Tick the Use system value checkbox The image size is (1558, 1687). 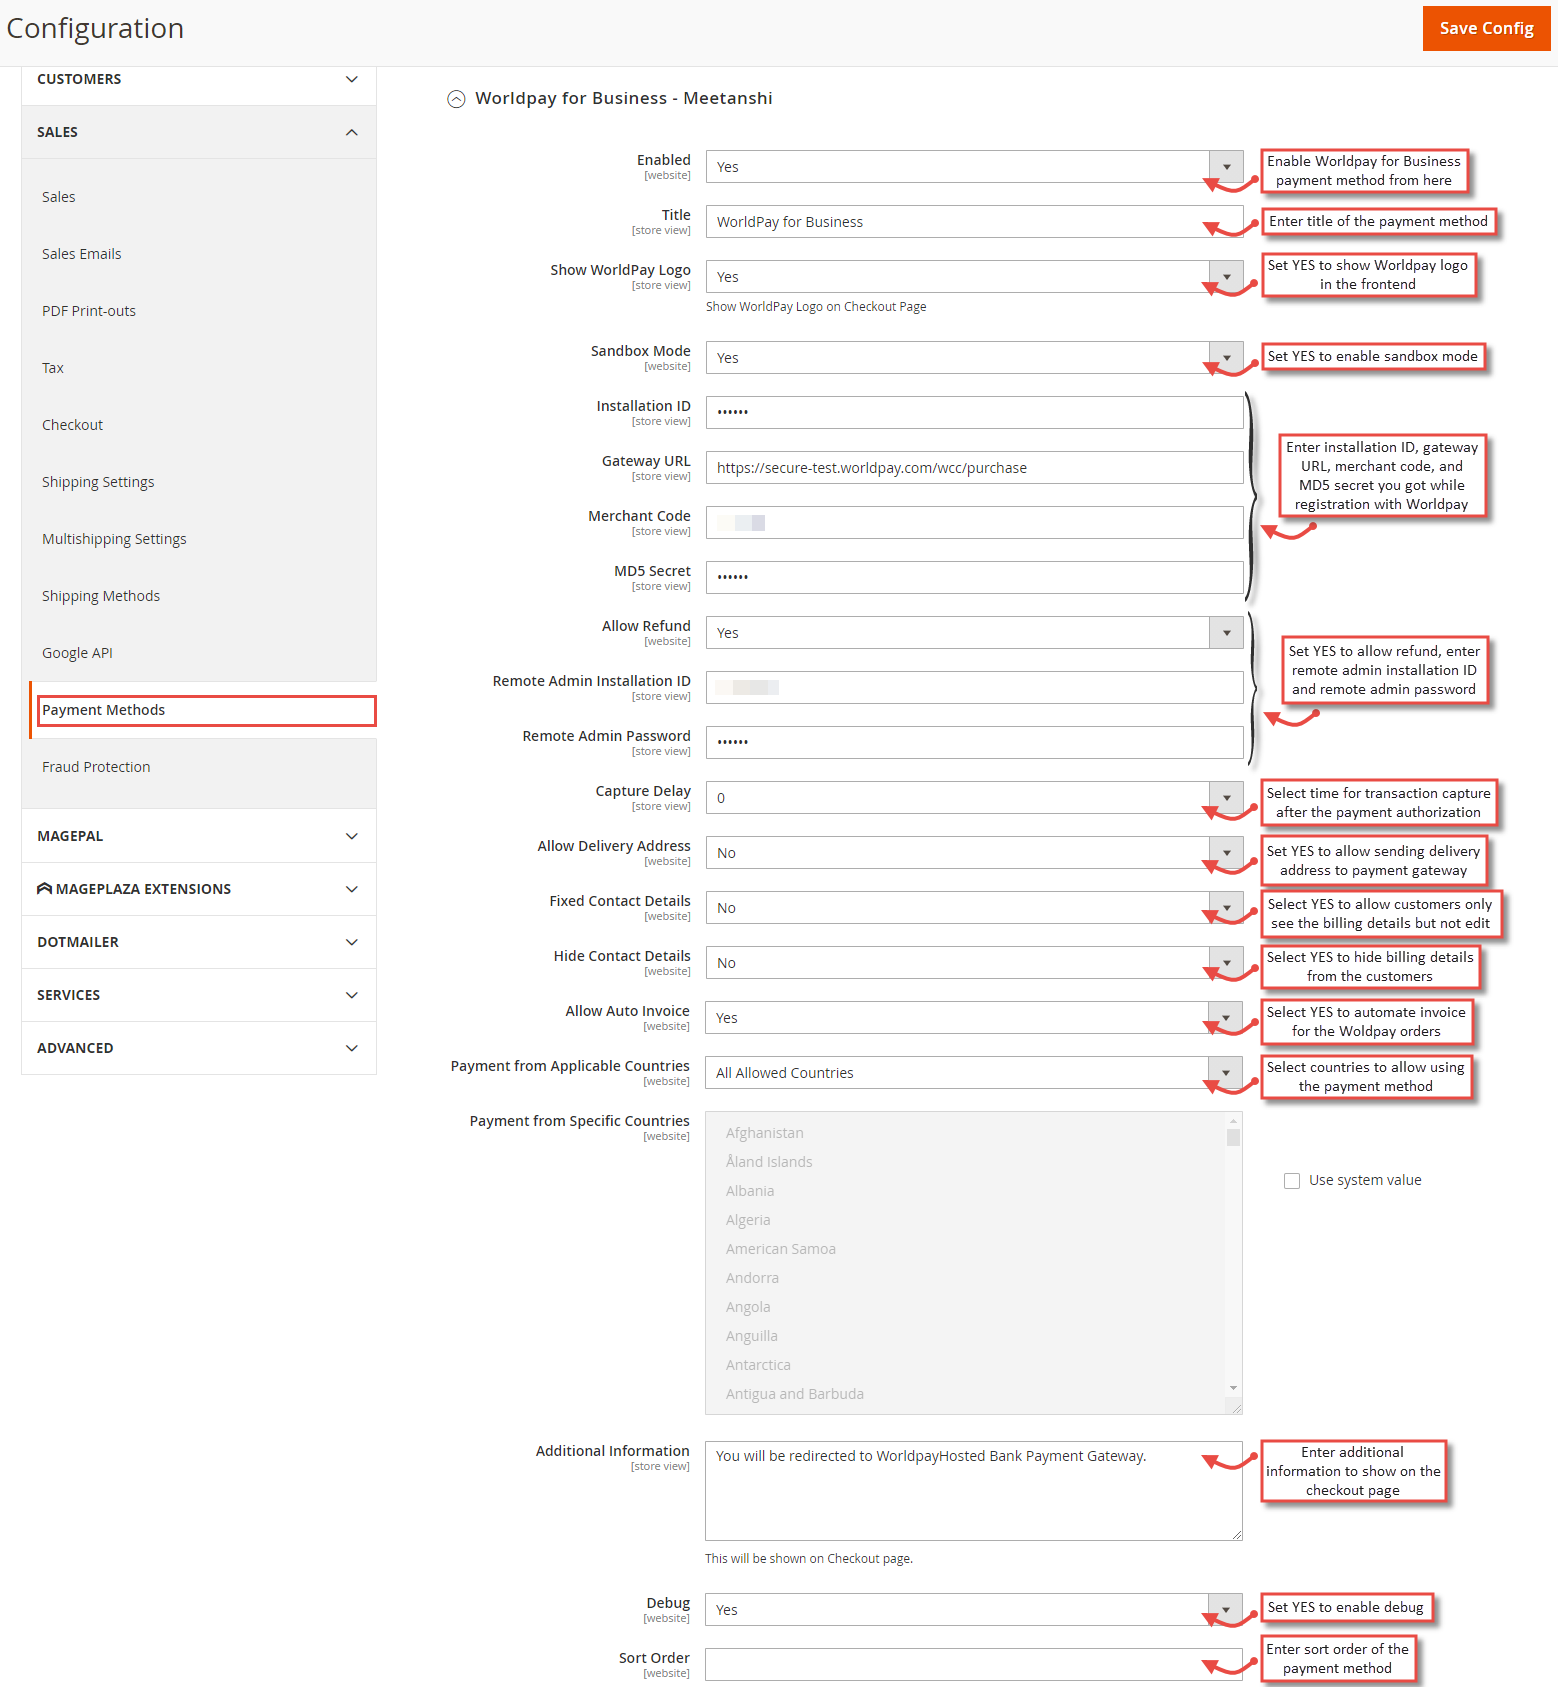pos(1292,1181)
